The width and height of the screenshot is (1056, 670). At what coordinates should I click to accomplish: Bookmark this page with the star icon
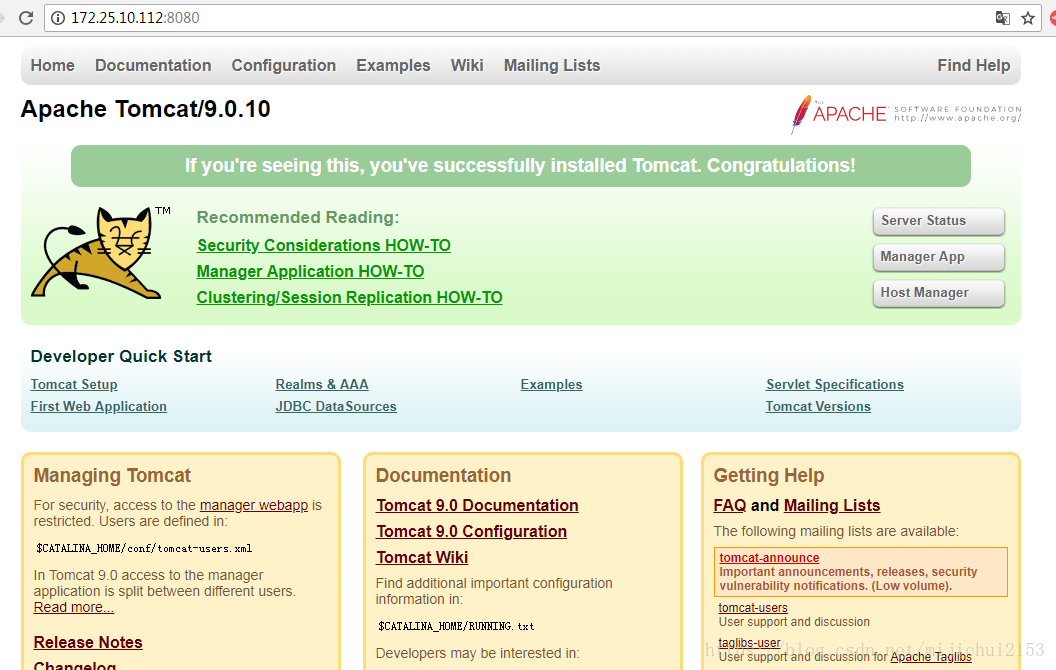pos(1028,18)
